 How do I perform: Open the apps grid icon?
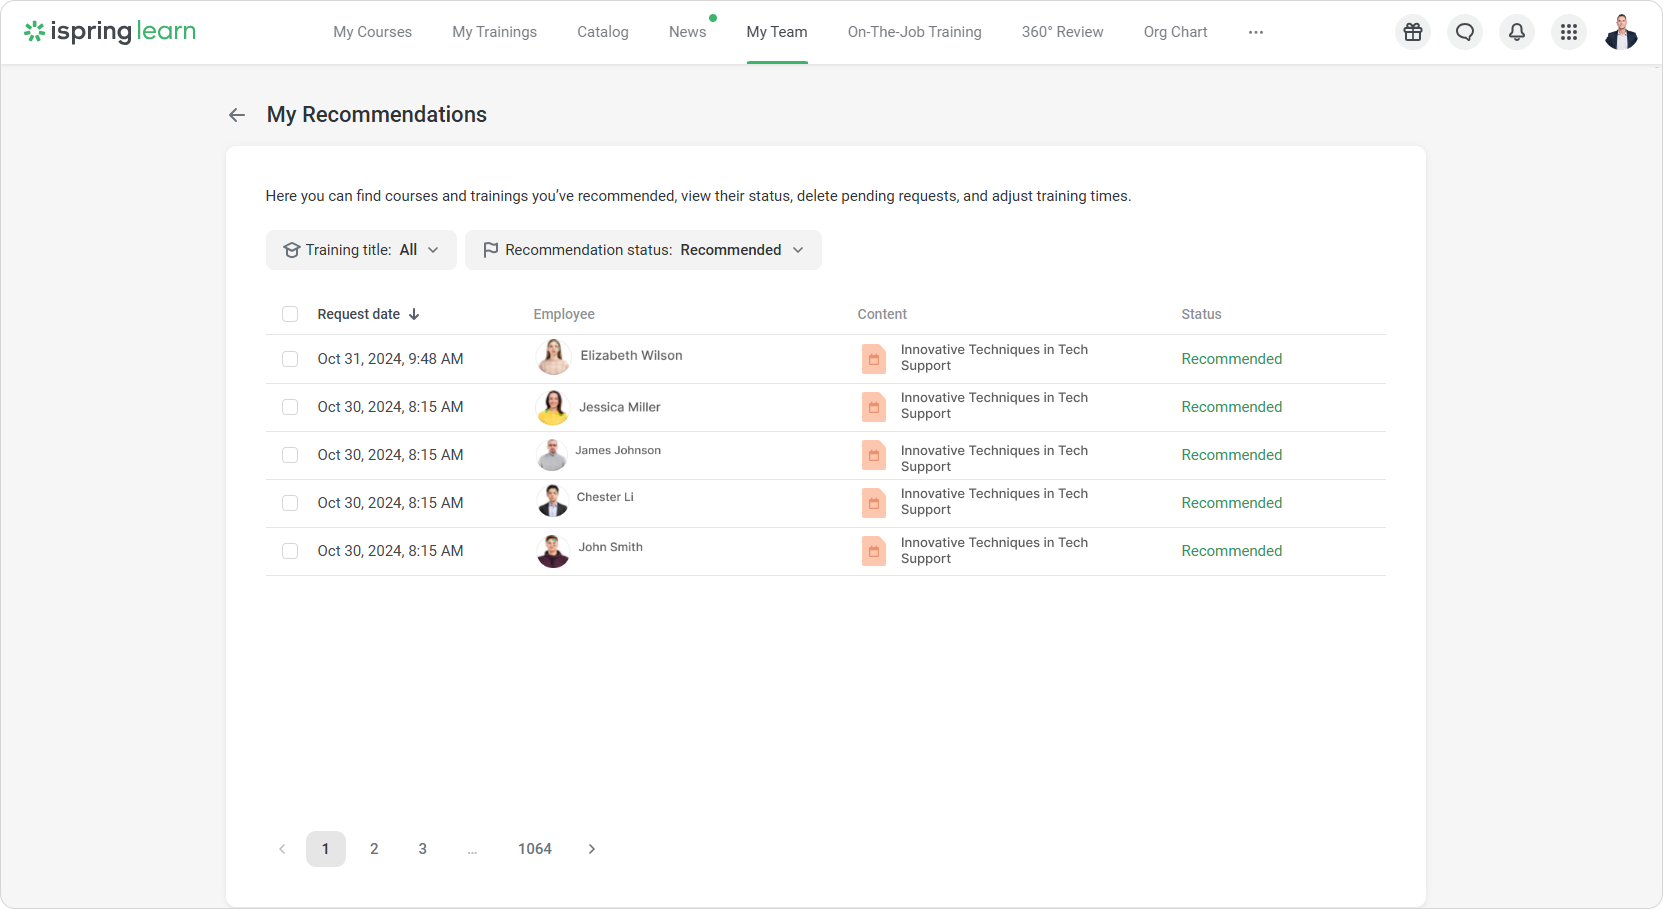(x=1568, y=31)
